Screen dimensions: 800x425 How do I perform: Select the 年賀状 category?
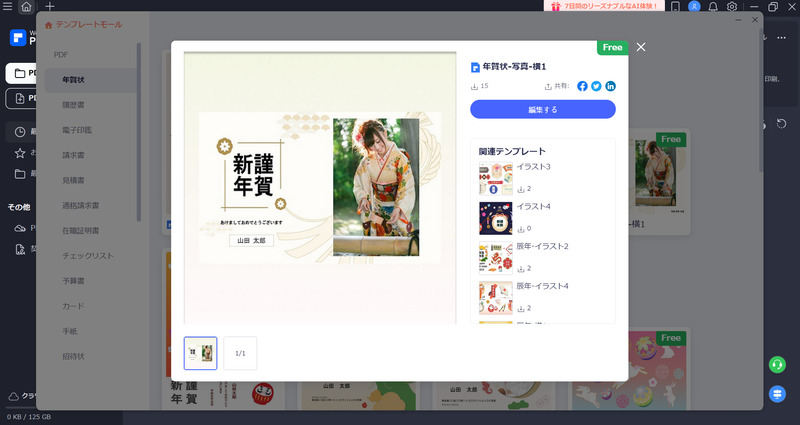[90, 80]
